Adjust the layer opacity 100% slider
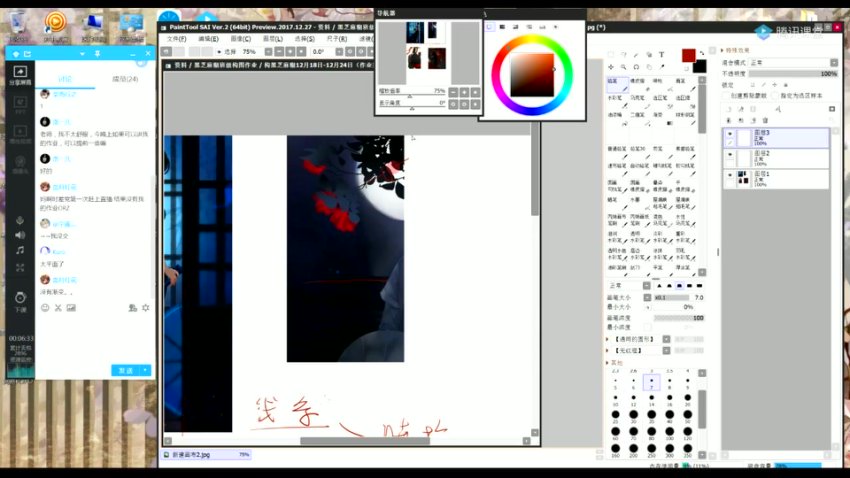The width and height of the screenshot is (850, 478). click(x=793, y=74)
